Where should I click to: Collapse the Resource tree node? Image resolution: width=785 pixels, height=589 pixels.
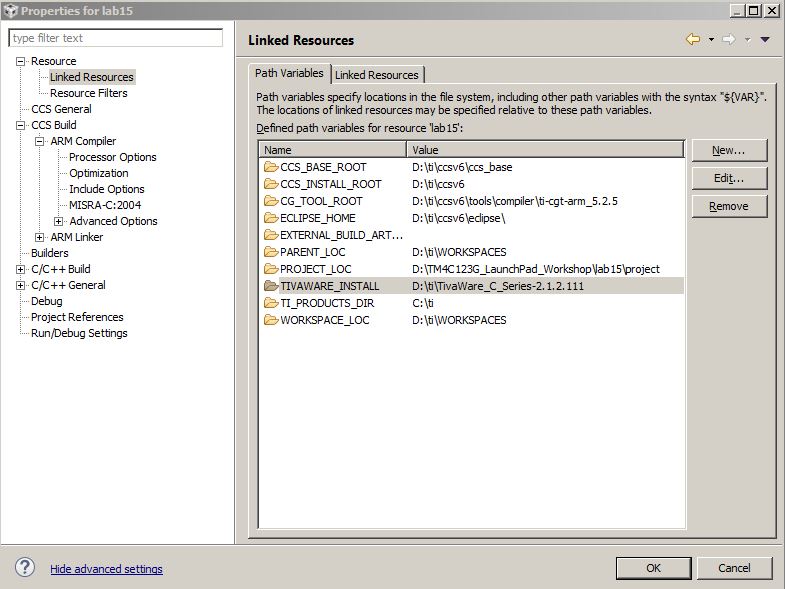tap(21, 61)
